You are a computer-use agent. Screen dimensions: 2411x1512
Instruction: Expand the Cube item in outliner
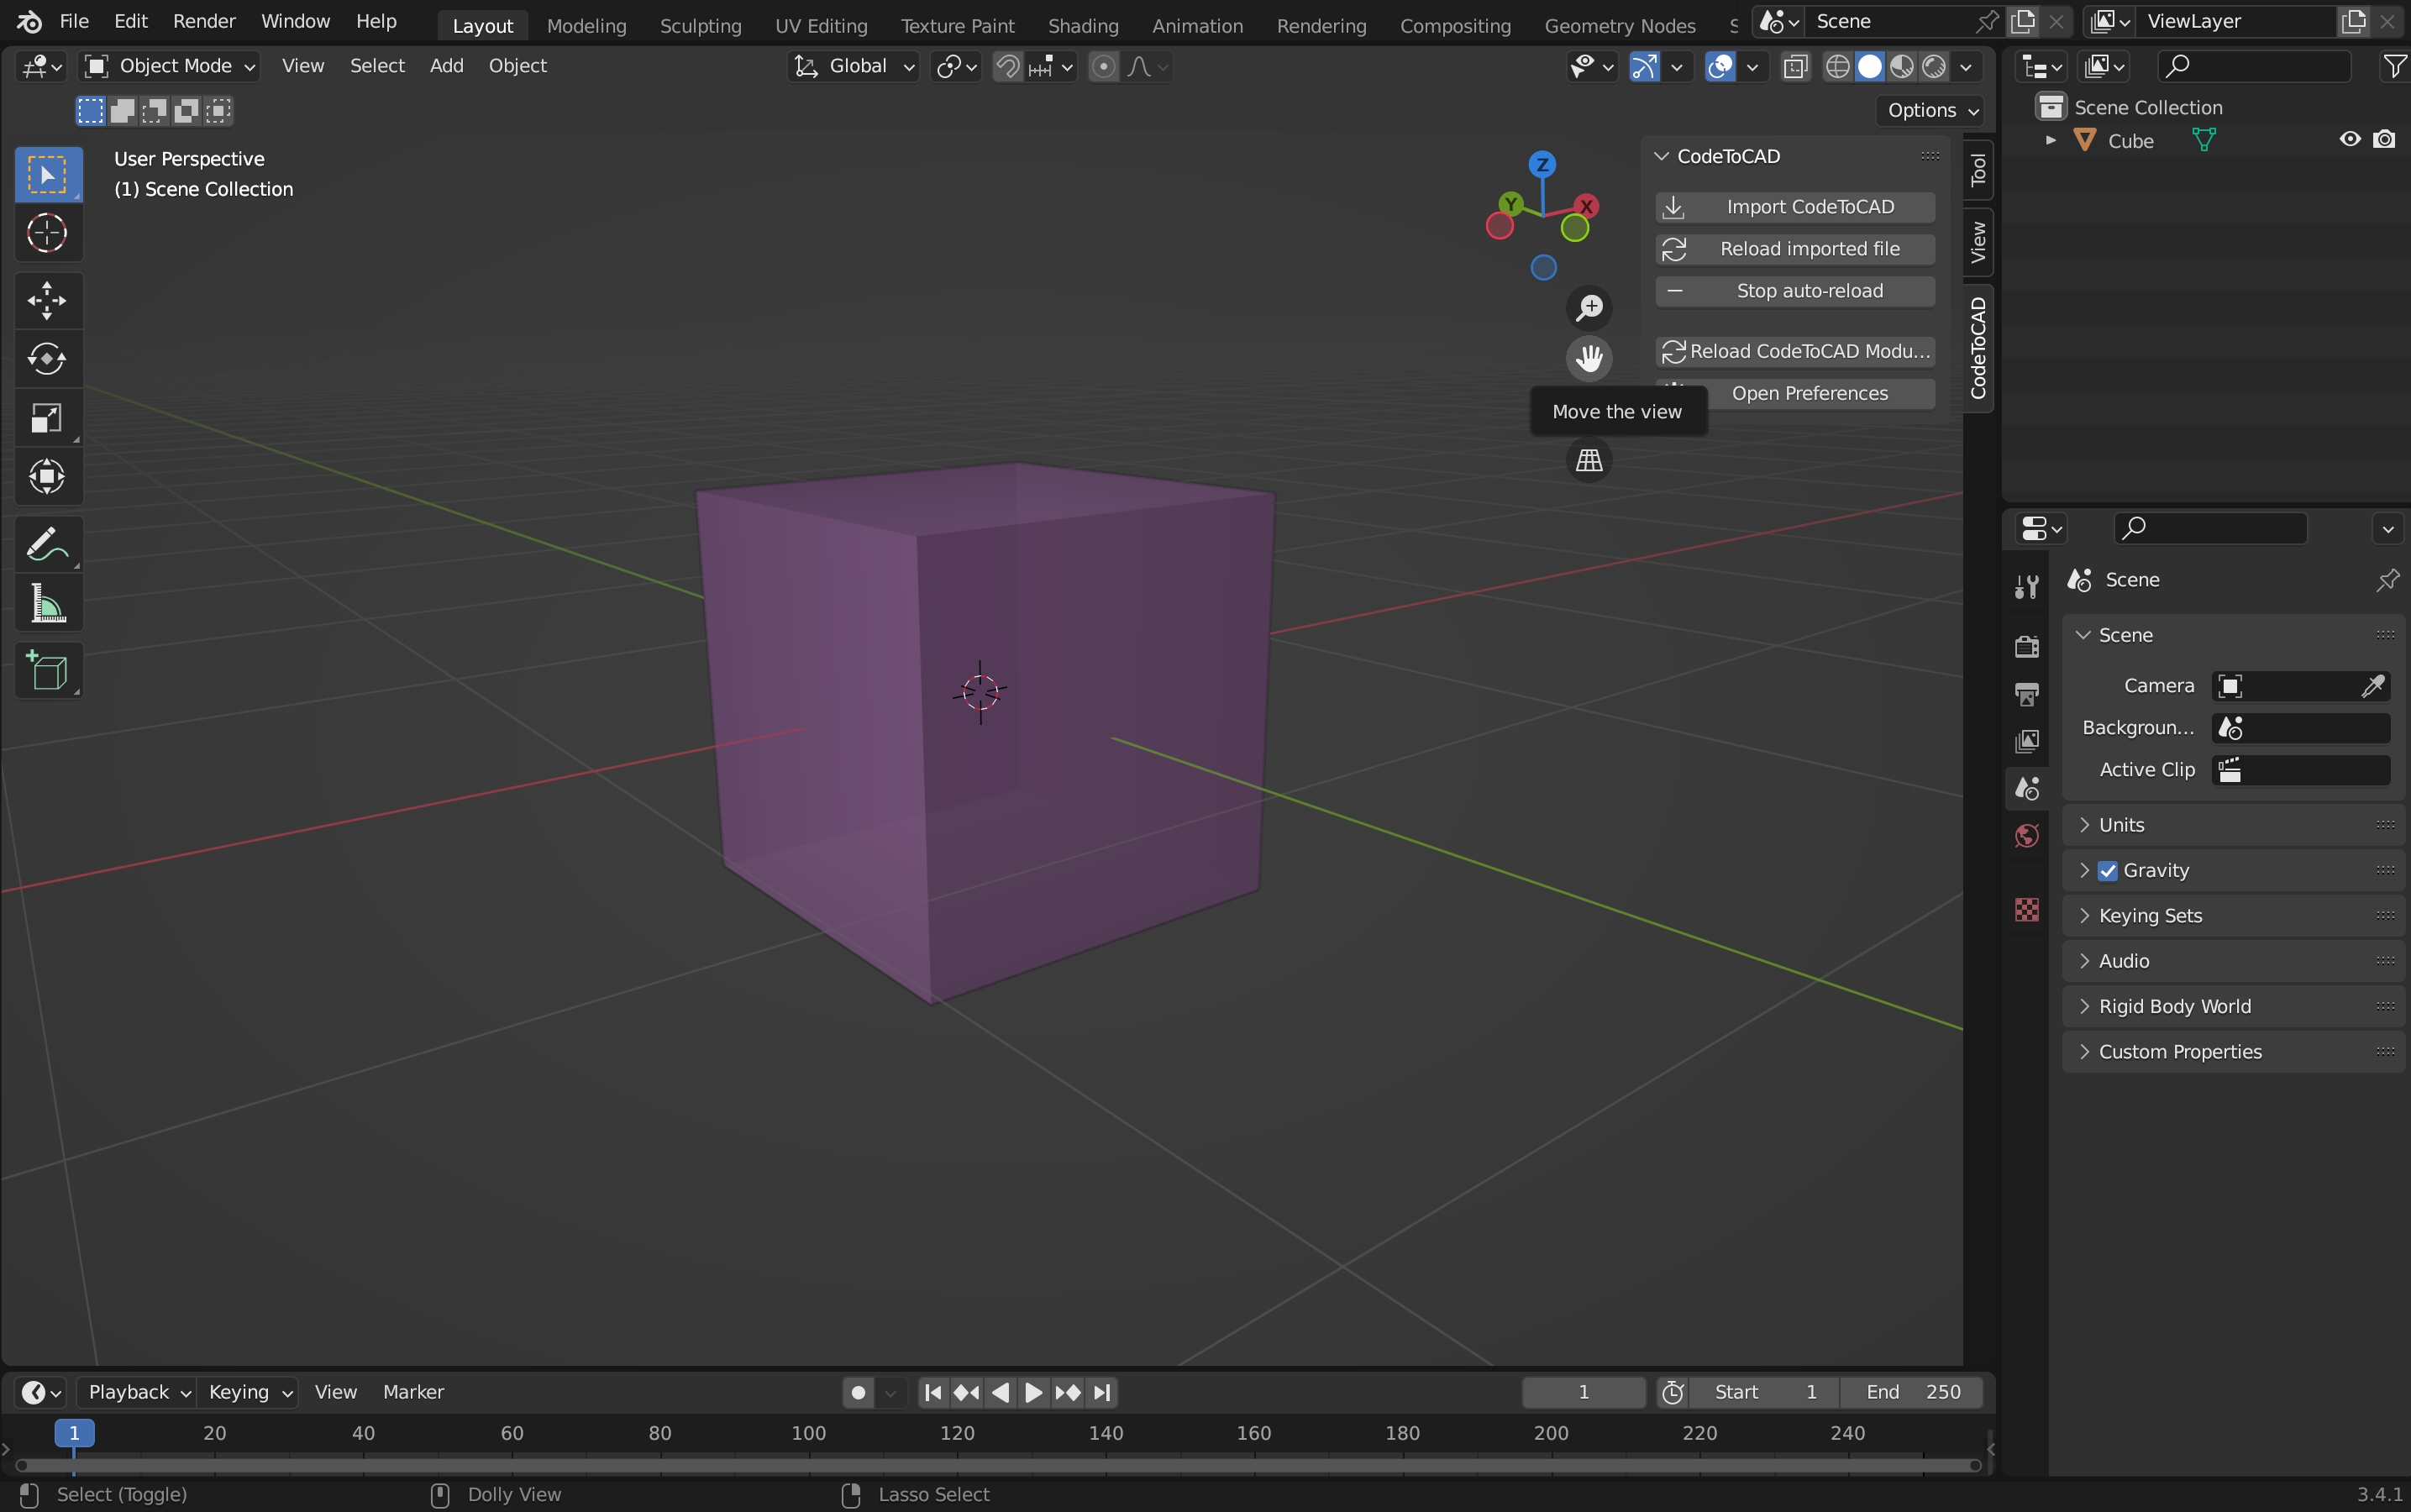pos(2050,140)
